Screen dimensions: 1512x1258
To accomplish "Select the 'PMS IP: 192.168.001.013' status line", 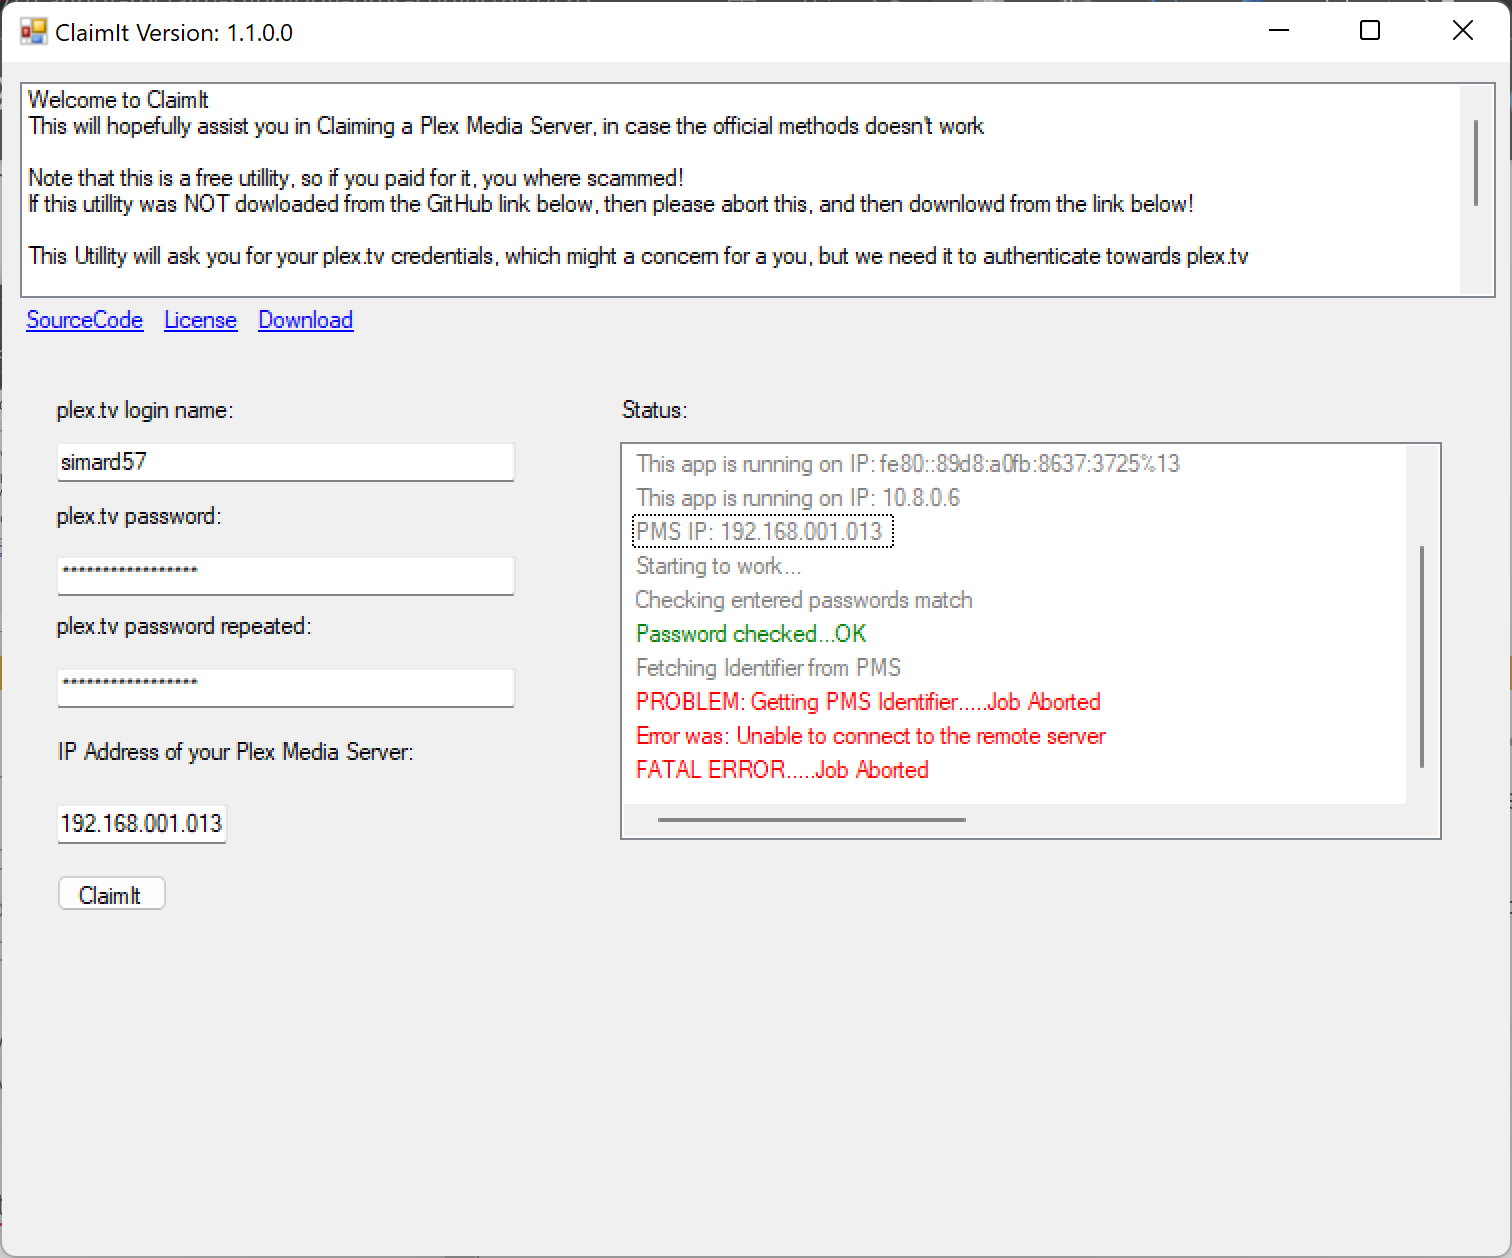I will 762,531.
